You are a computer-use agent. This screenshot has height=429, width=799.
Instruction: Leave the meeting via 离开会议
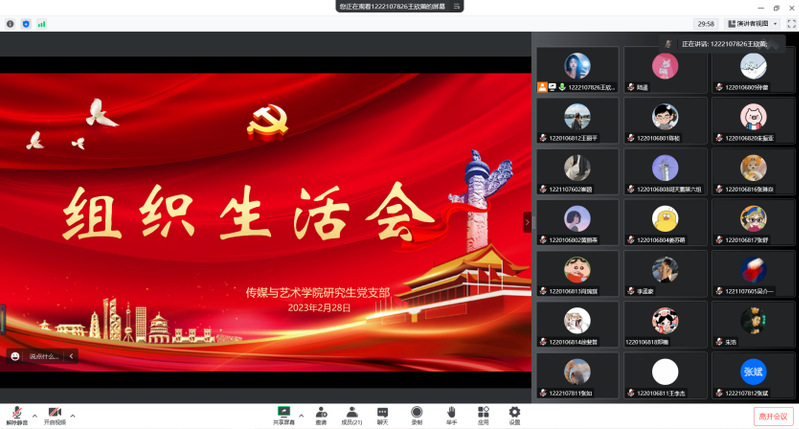tap(772, 416)
